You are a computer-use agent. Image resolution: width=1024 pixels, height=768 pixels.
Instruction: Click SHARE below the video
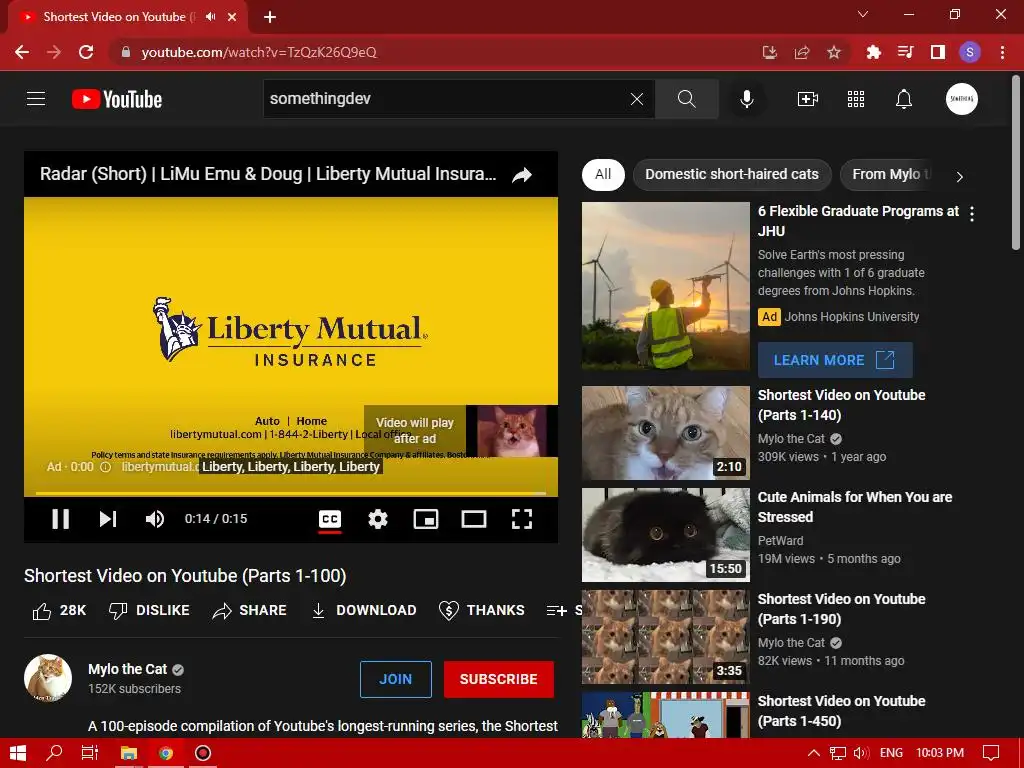coord(249,611)
